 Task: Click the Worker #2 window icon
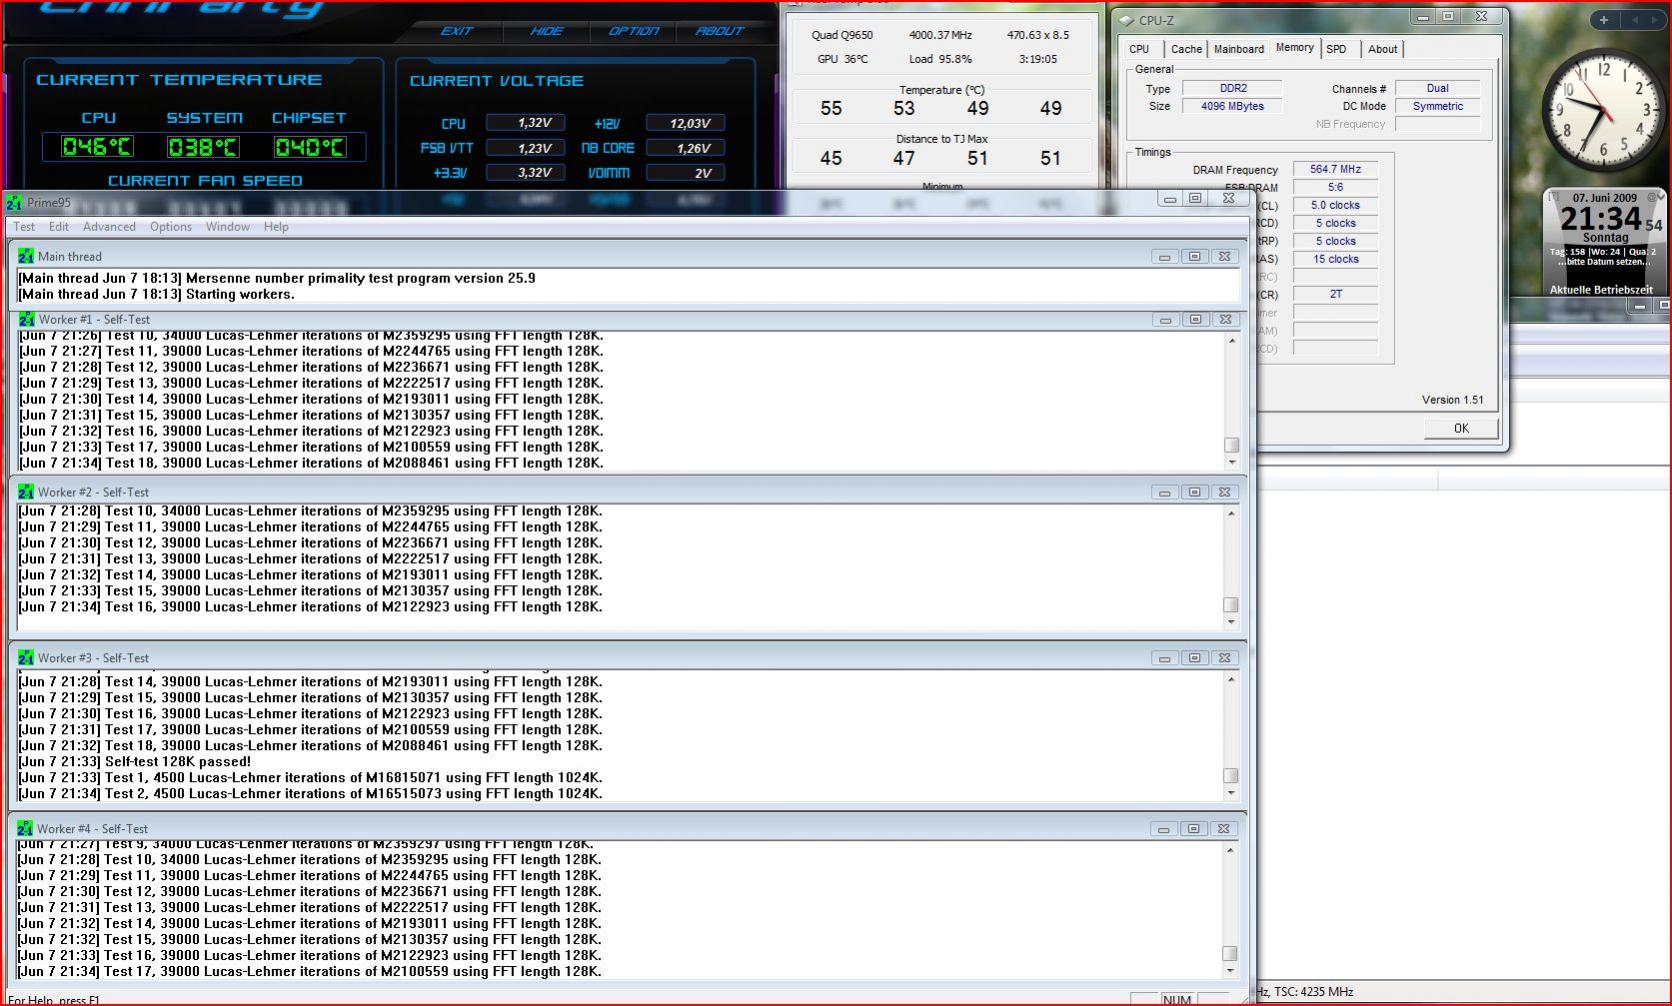pyautogui.click(x=26, y=492)
